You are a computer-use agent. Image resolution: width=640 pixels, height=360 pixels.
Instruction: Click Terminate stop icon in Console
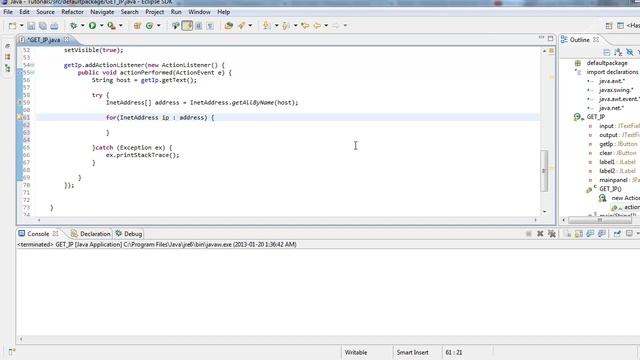[x=529, y=233]
